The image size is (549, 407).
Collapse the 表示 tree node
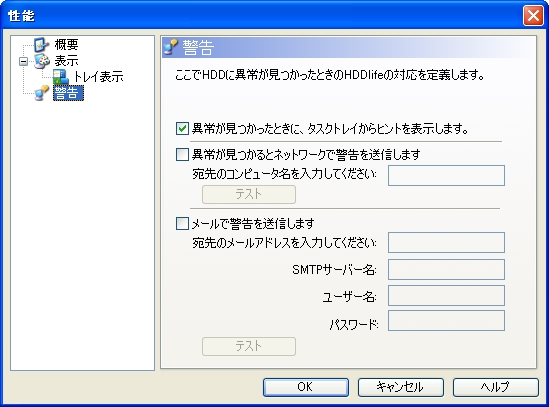pyautogui.click(x=23, y=62)
